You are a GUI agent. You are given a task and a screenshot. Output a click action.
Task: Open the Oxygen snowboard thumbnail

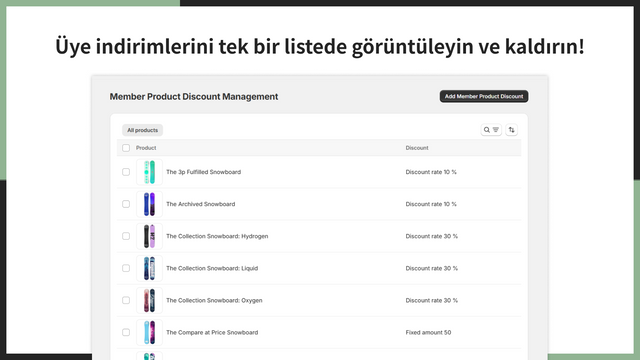pos(149,300)
